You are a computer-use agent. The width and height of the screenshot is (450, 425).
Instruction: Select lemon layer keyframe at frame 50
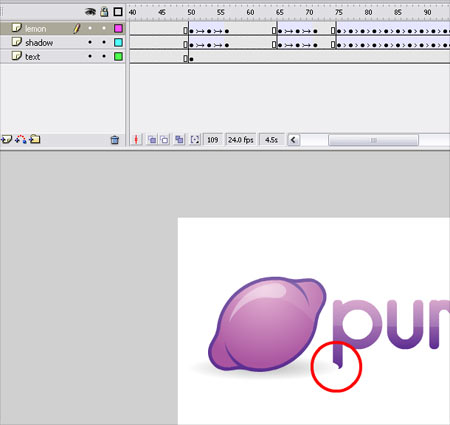pyautogui.click(x=191, y=31)
